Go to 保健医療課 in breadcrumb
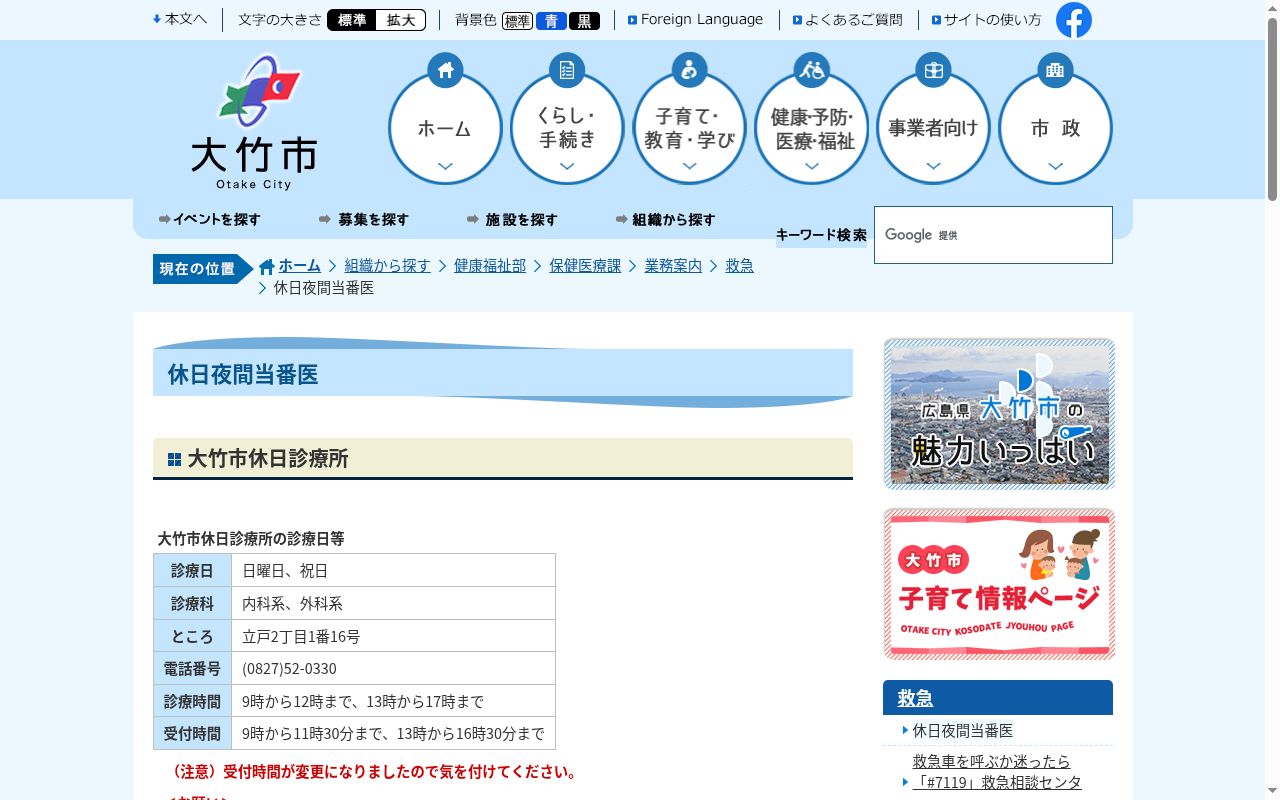 (585, 266)
